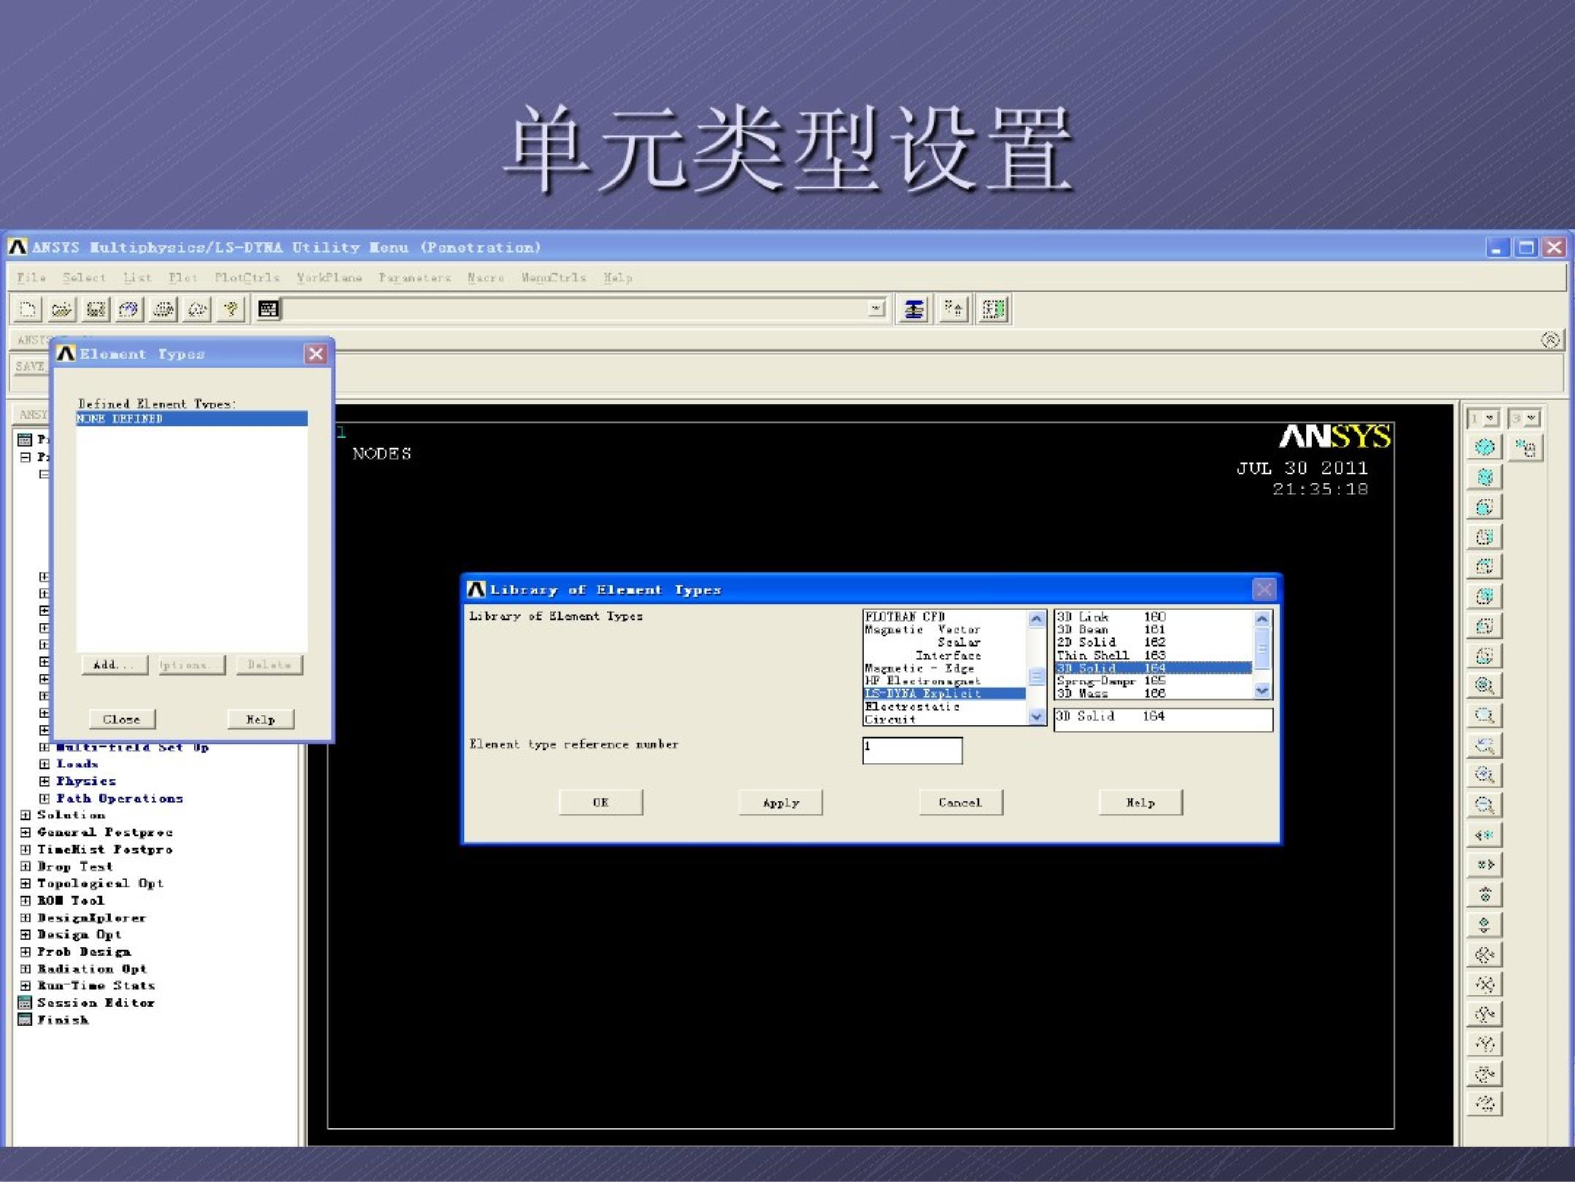This screenshot has width=1575, height=1182.
Task: Select 3D Link 160 element
Action: (x=1154, y=617)
